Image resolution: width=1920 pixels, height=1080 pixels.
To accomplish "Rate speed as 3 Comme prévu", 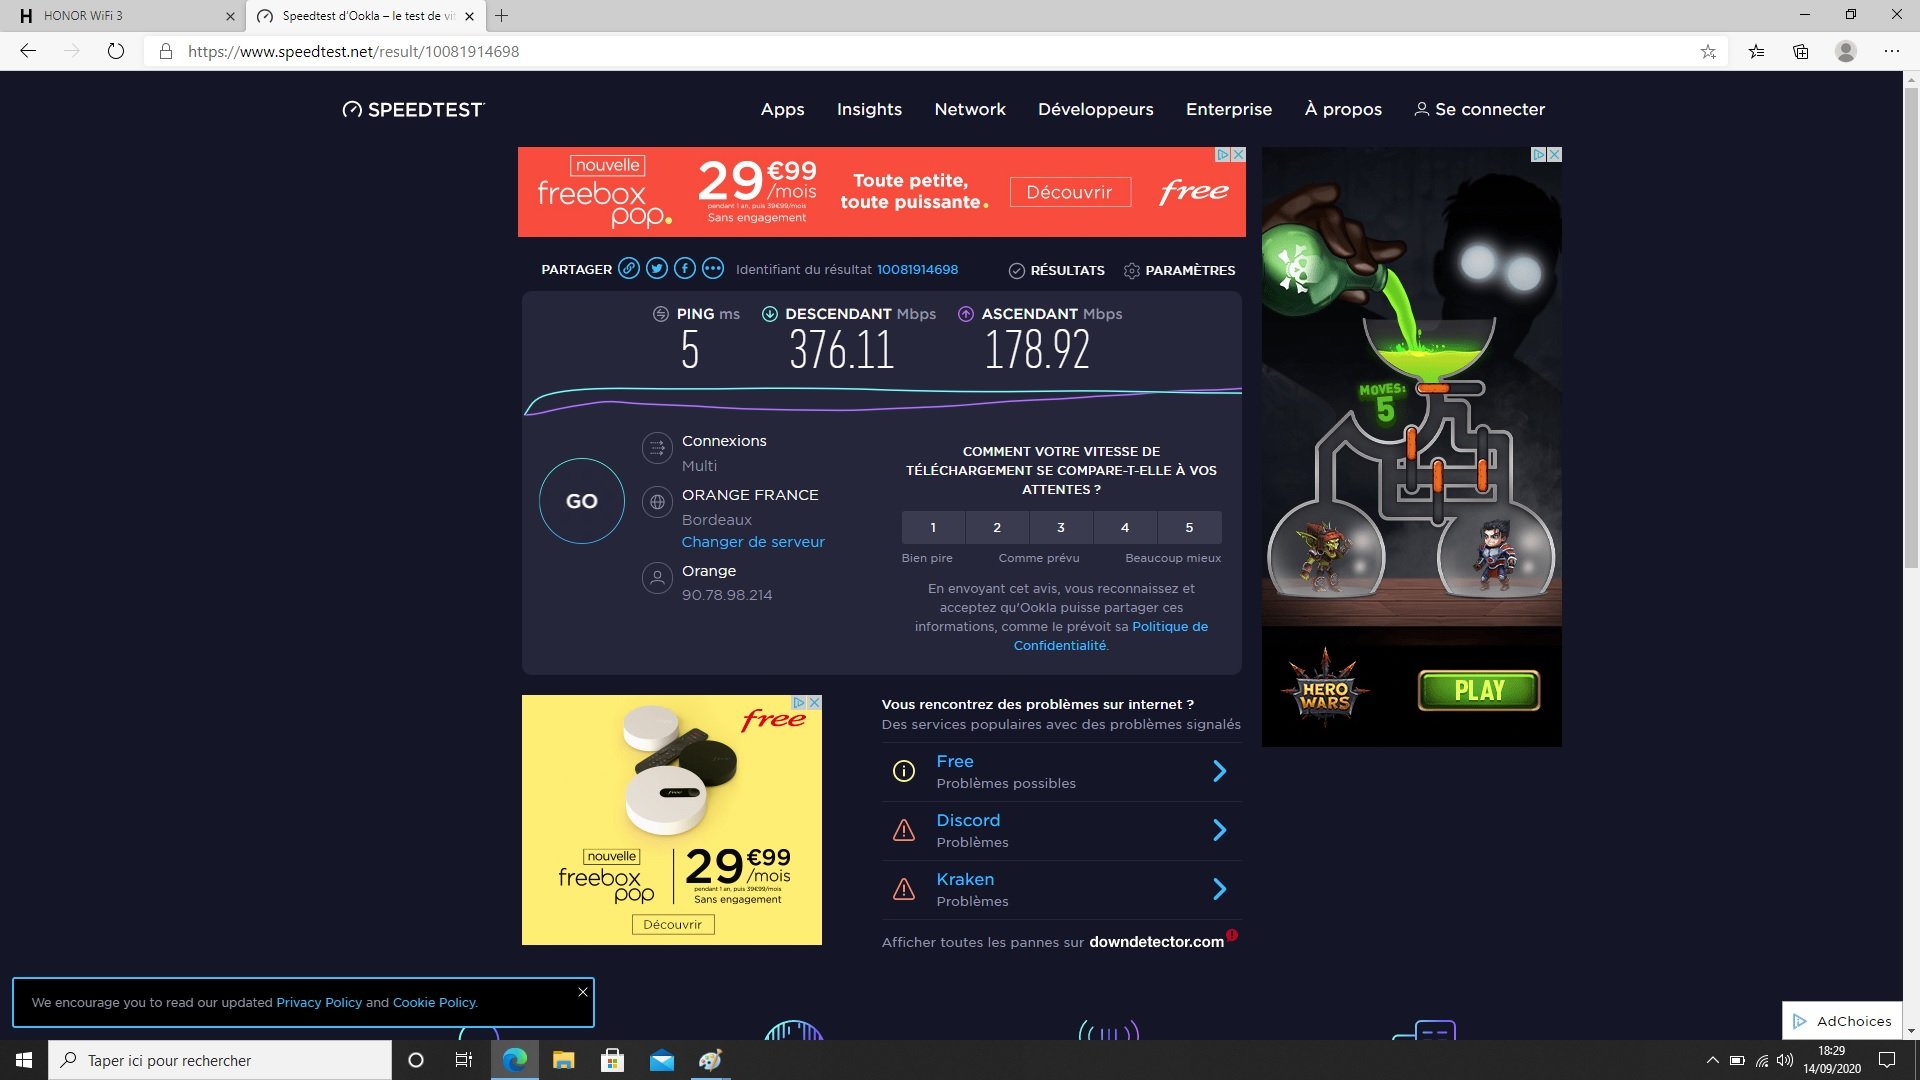I will pos(1061,527).
